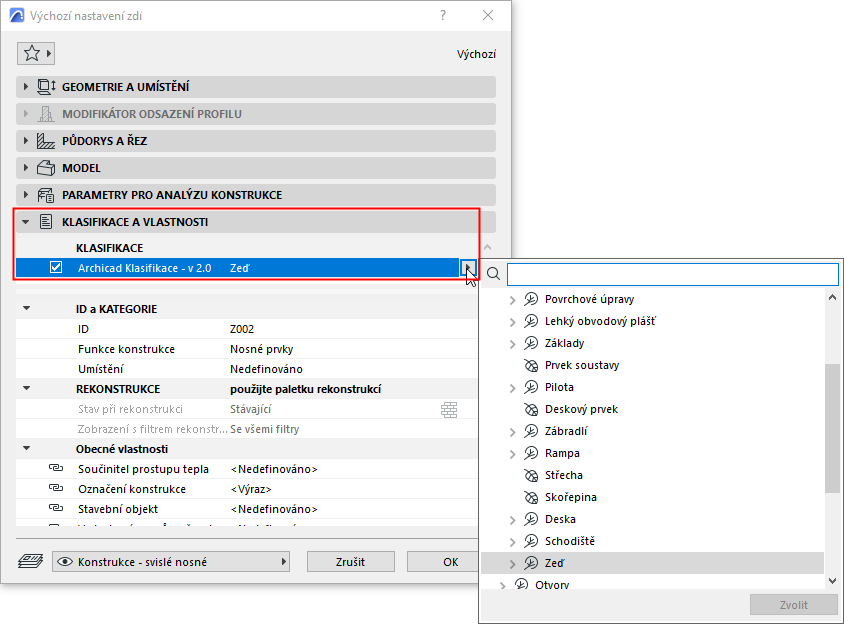This screenshot has height=624, width=844.
Task: Click the layer icon at dialog bottom
Action: click(30, 562)
